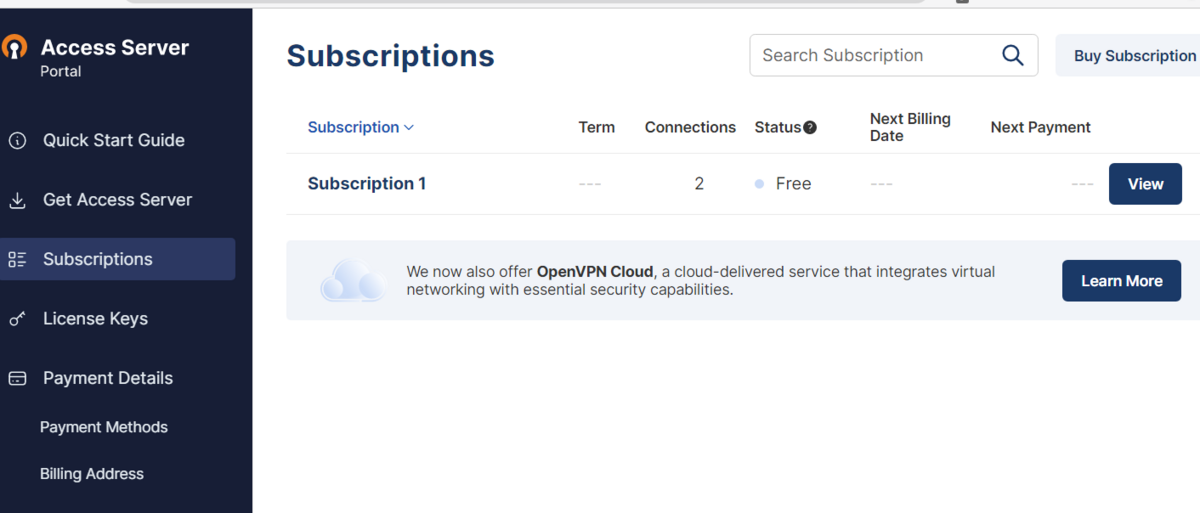Click the OpenVPN Access Server logo icon
Screen dimensions: 1200x513
14,47
